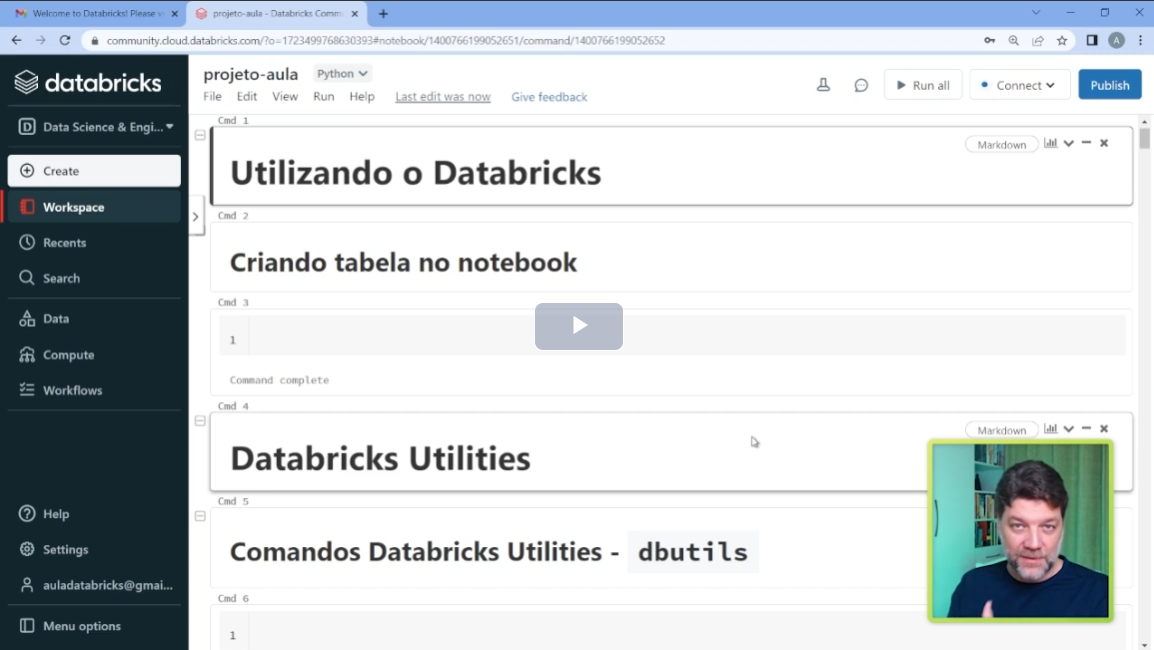
Task: Open the Edit menu
Action: click(247, 96)
